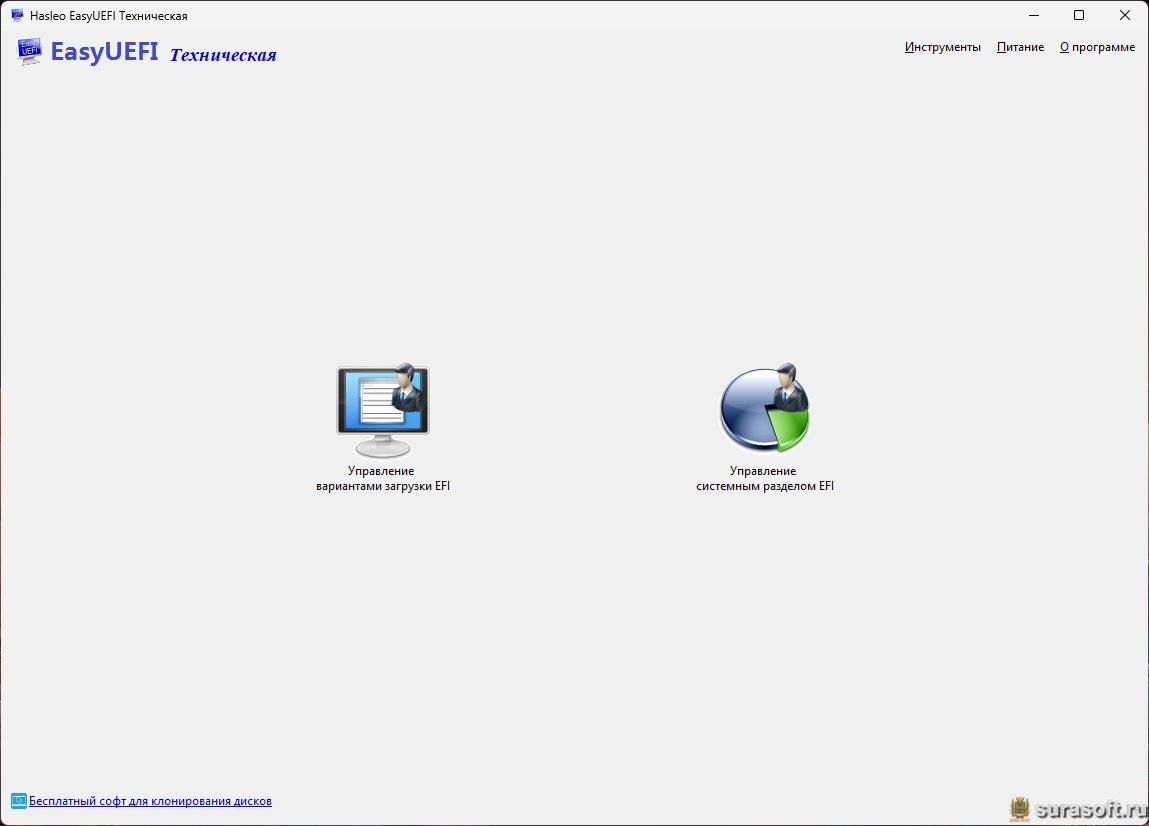1149x826 pixels.
Task: Open the О программе menu
Action: point(1097,47)
